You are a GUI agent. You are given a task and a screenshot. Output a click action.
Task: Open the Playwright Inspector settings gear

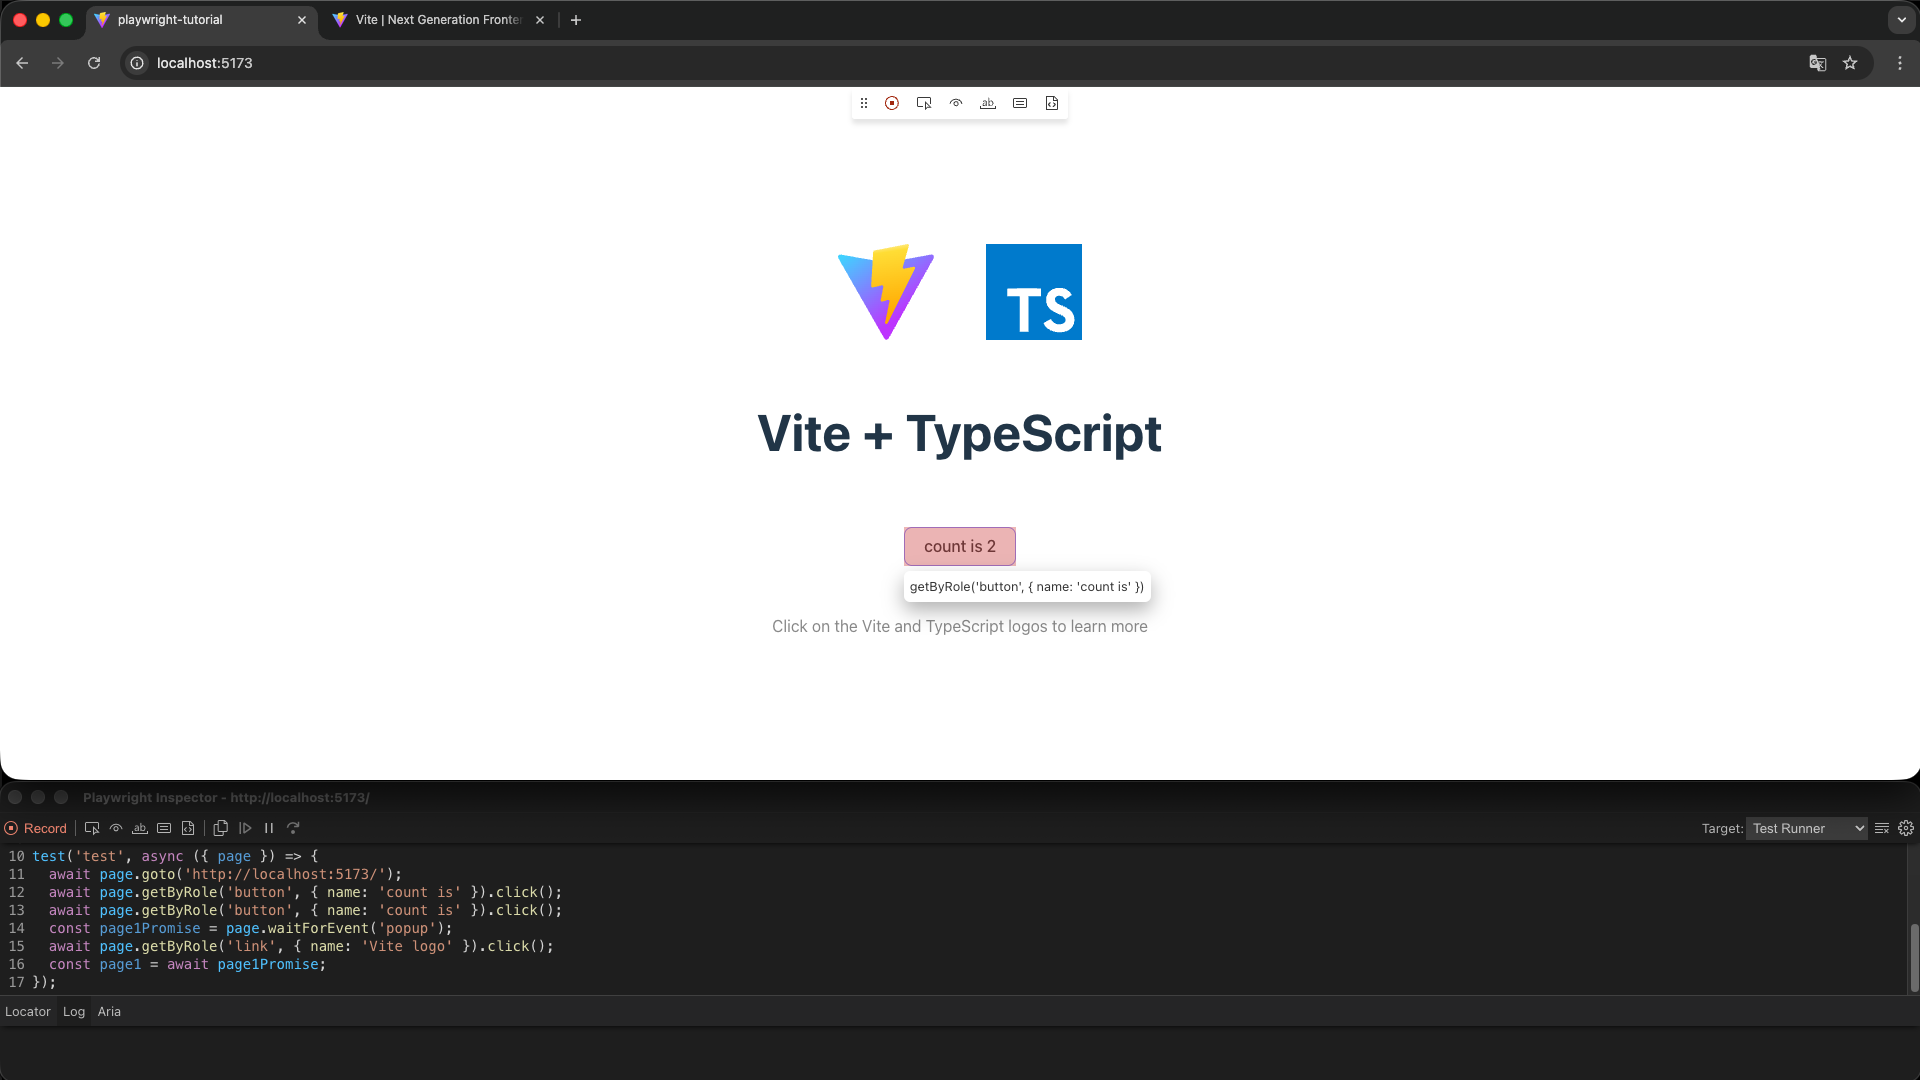click(x=1905, y=828)
